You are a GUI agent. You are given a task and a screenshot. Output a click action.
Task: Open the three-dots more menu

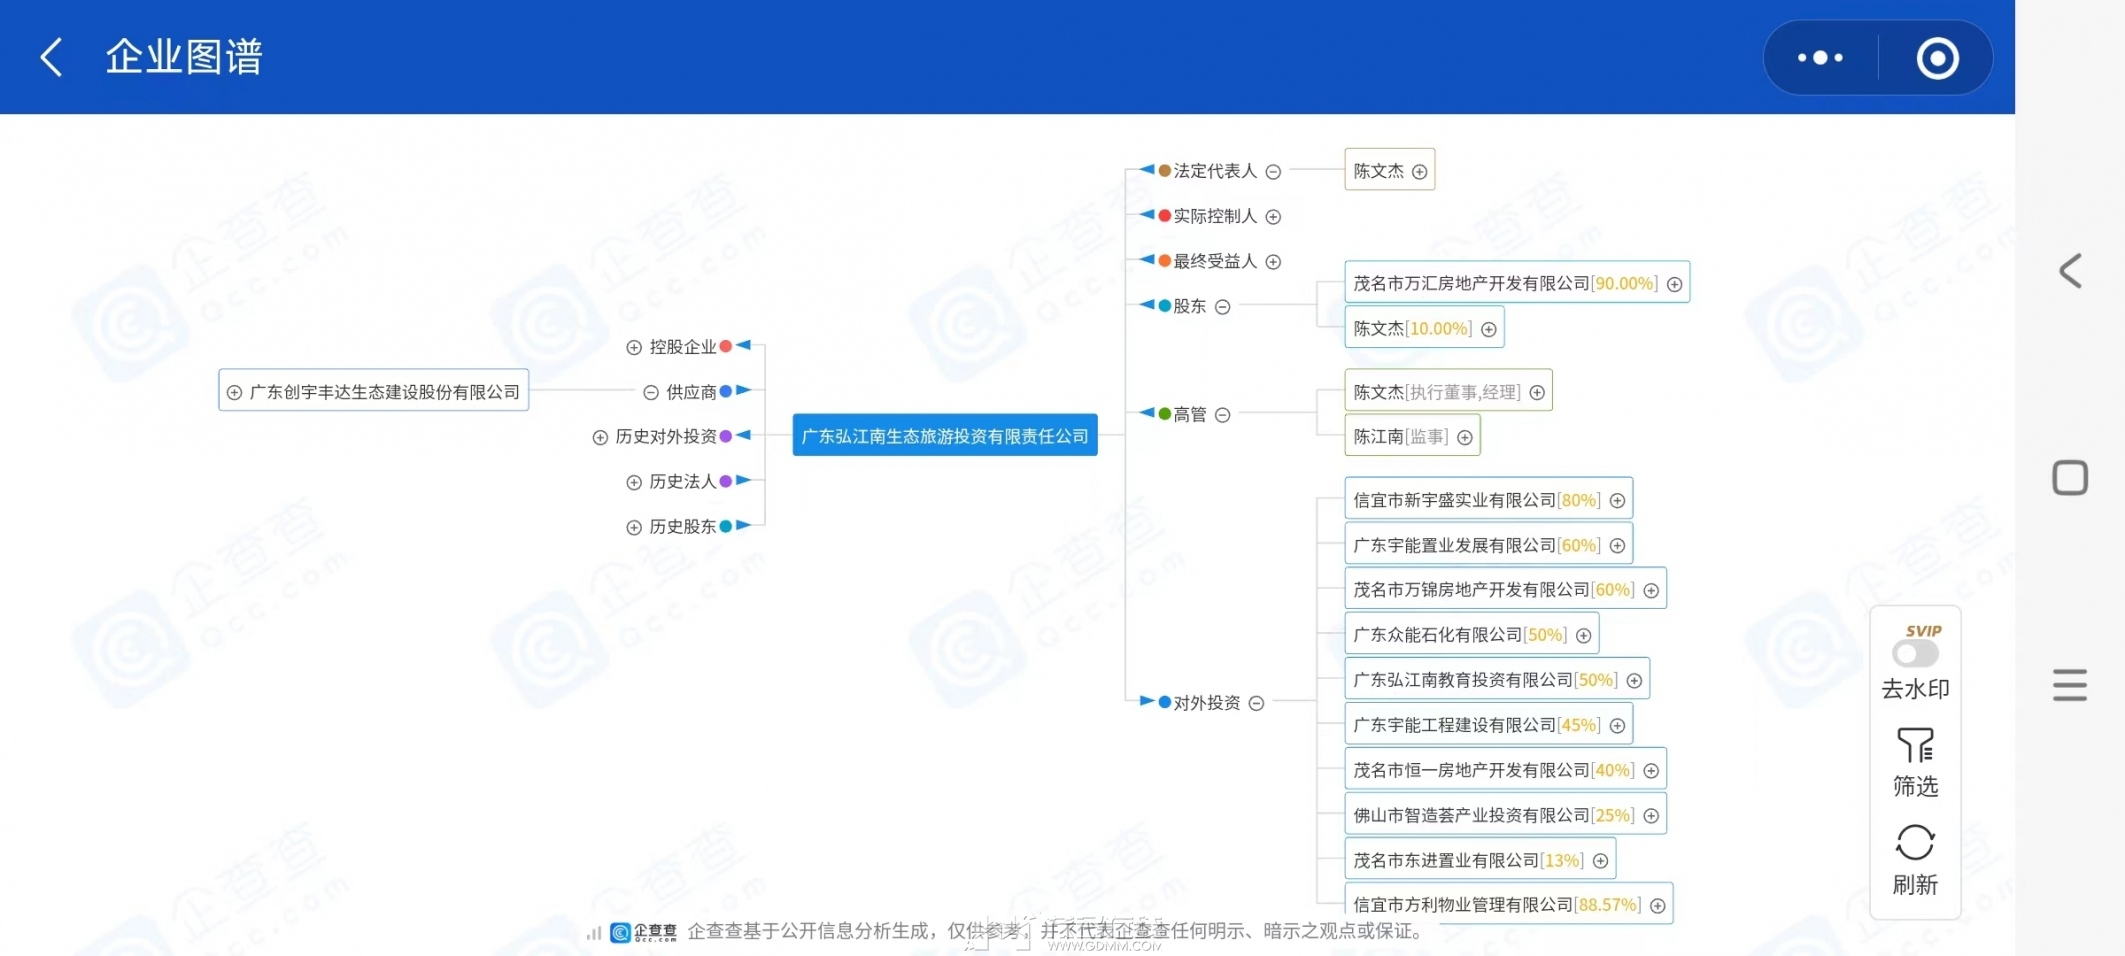1820,58
